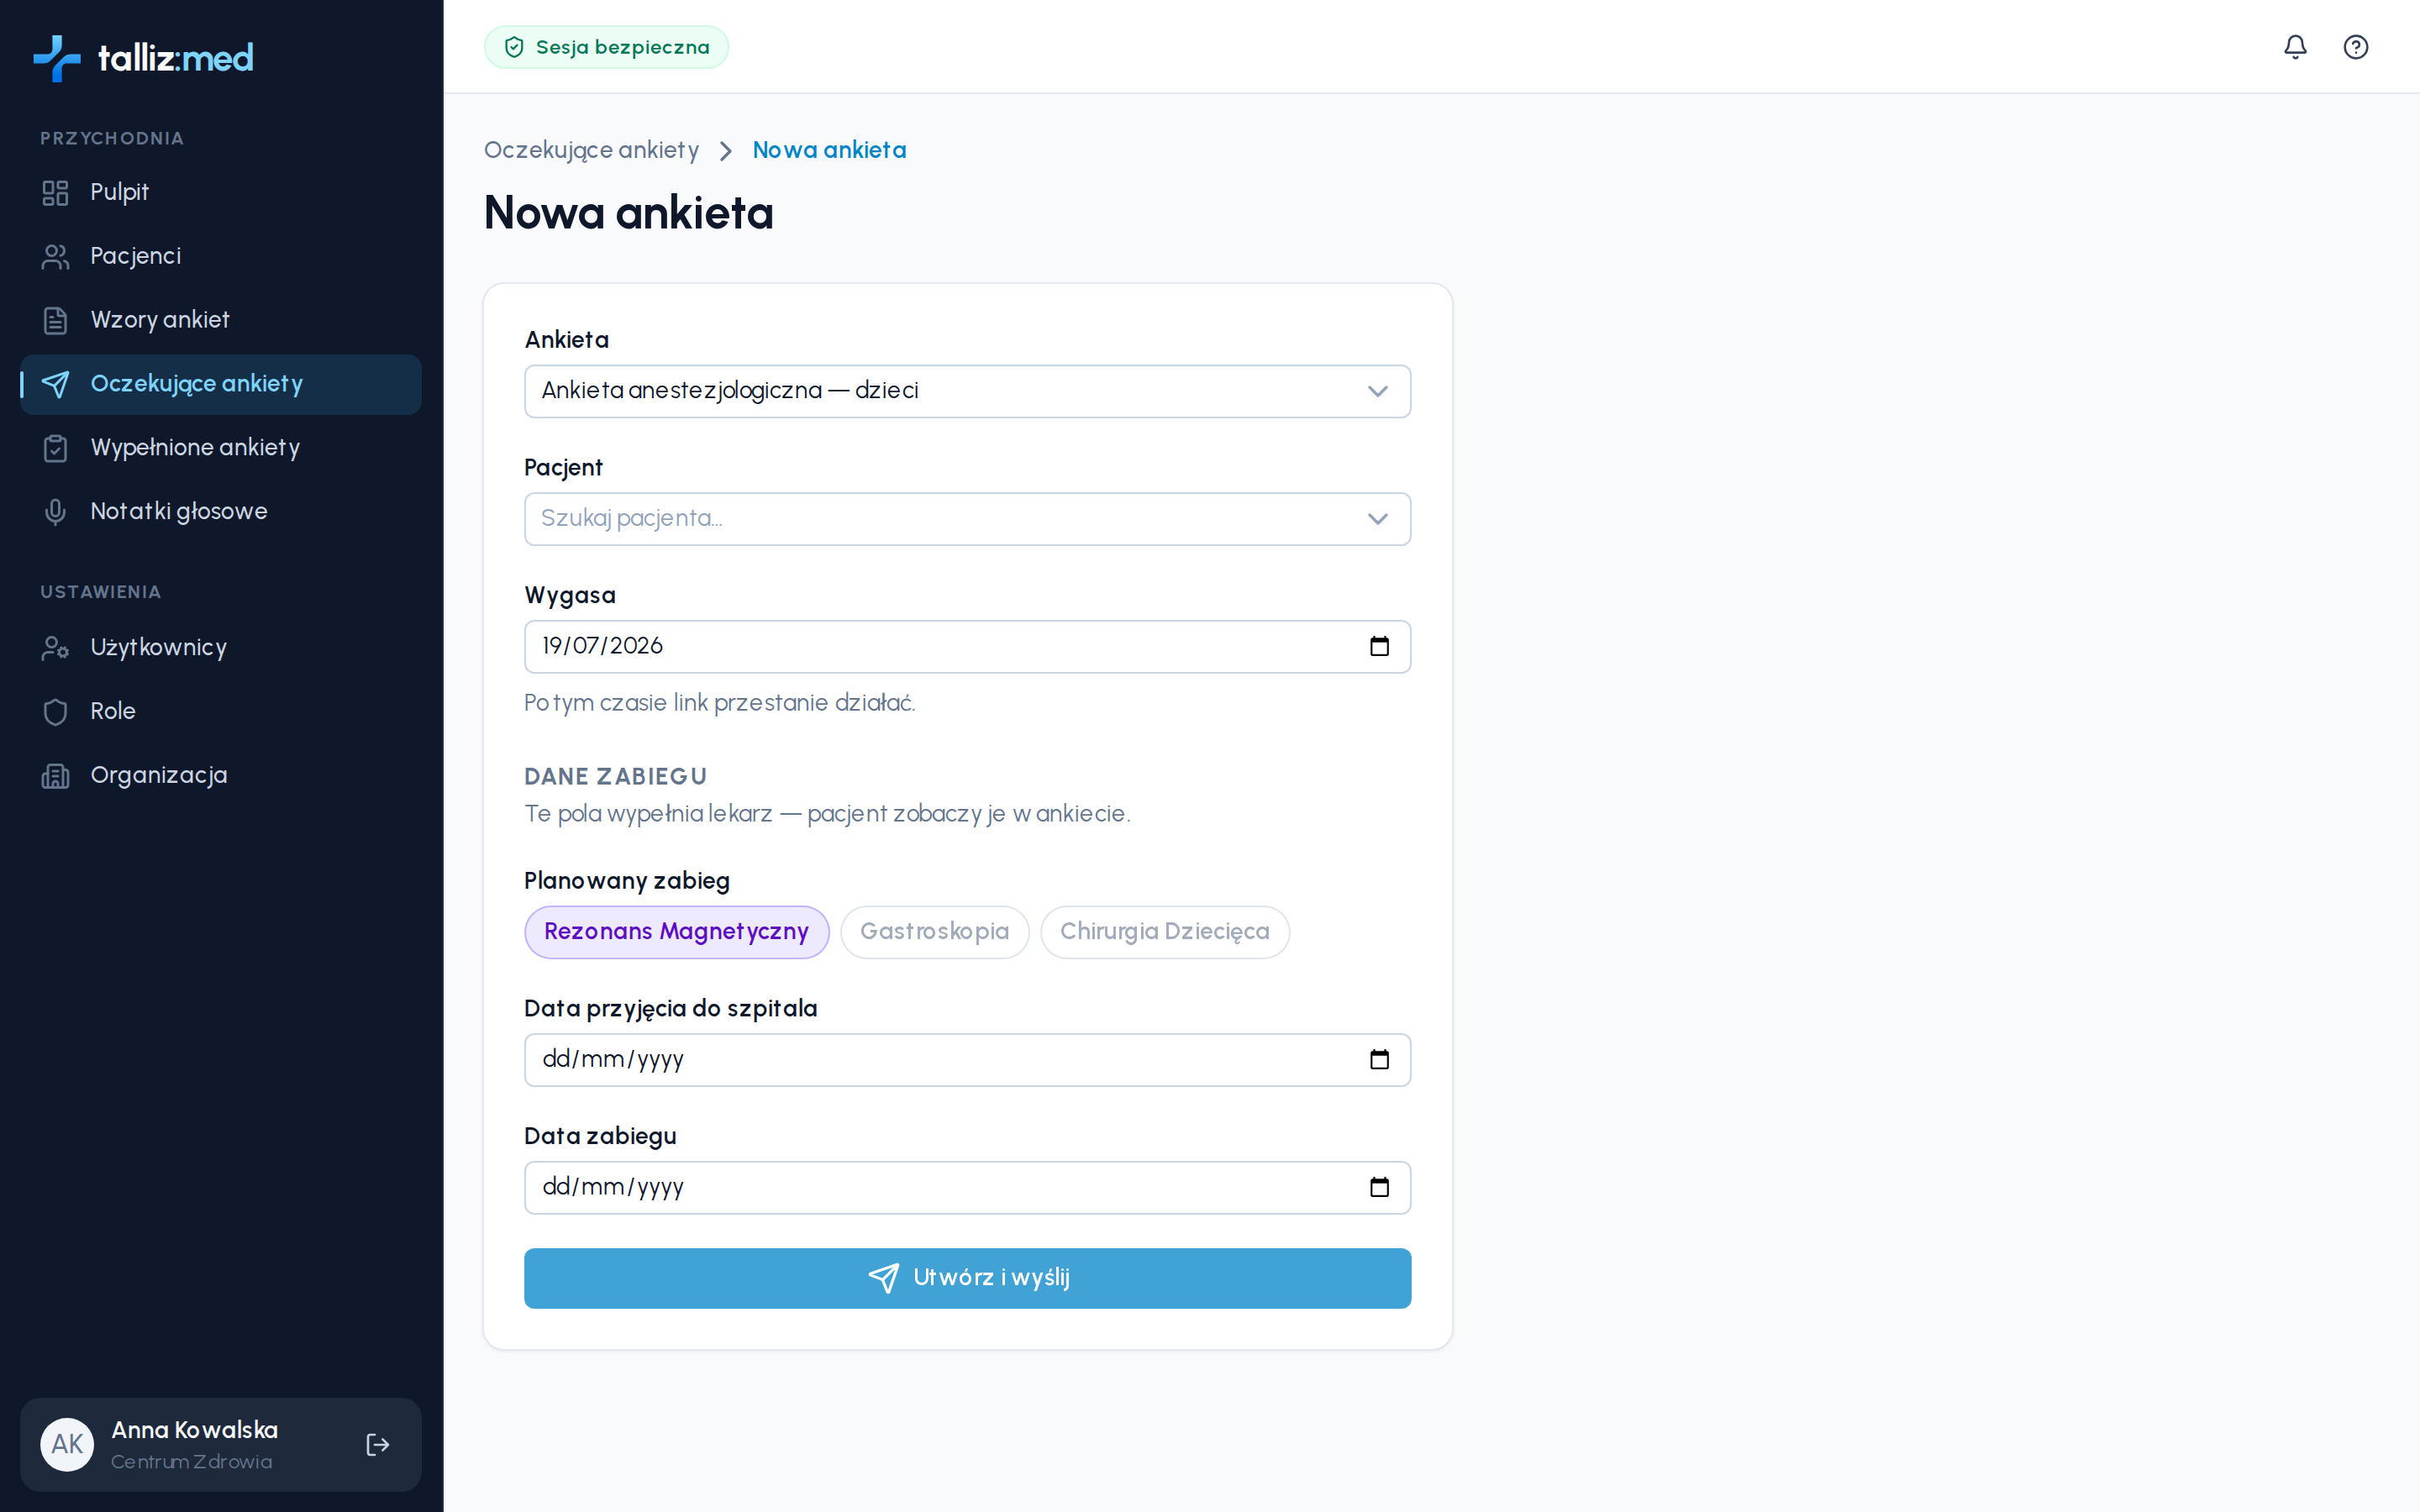The width and height of the screenshot is (2420, 1512).
Task: Open the notifications bell icon
Action: pyautogui.click(x=2295, y=47)
